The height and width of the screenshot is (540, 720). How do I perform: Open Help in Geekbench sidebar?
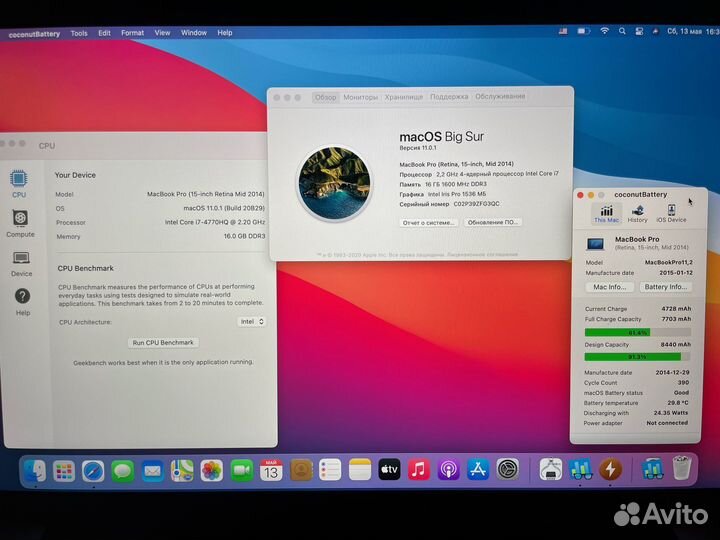click(x=22, y=302)
